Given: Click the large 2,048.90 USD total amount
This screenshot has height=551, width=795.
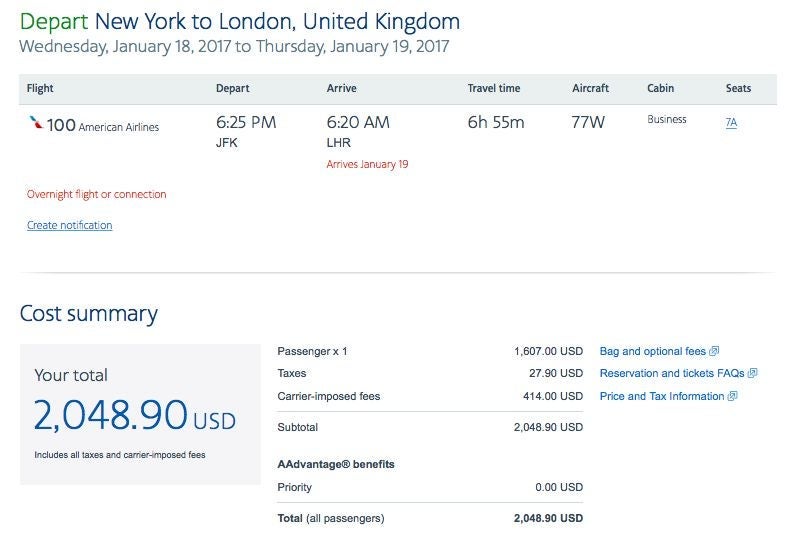Looking at the screenshot, I should (x=134, y=415).
